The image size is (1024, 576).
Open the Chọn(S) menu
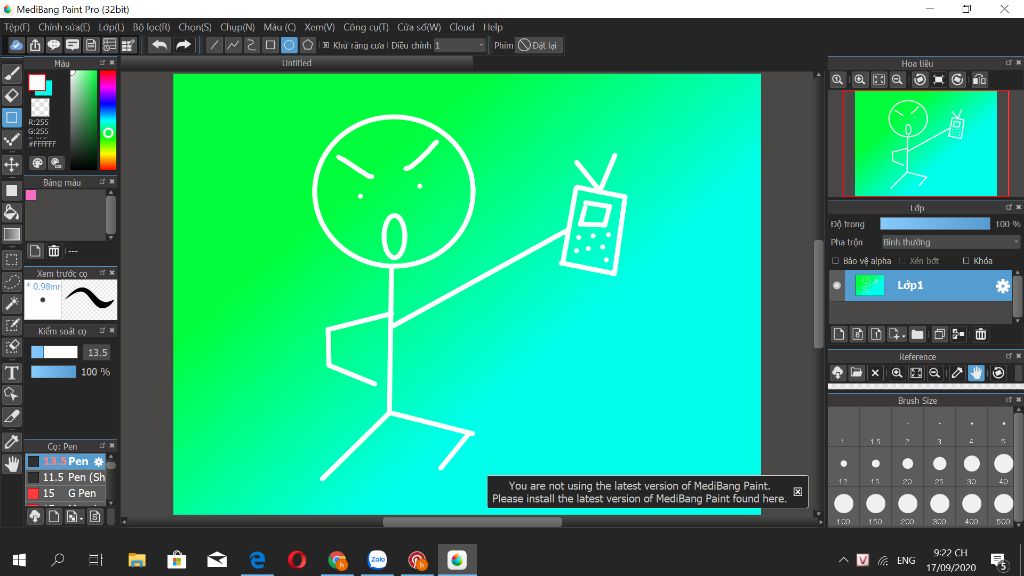tap(195, 27)
